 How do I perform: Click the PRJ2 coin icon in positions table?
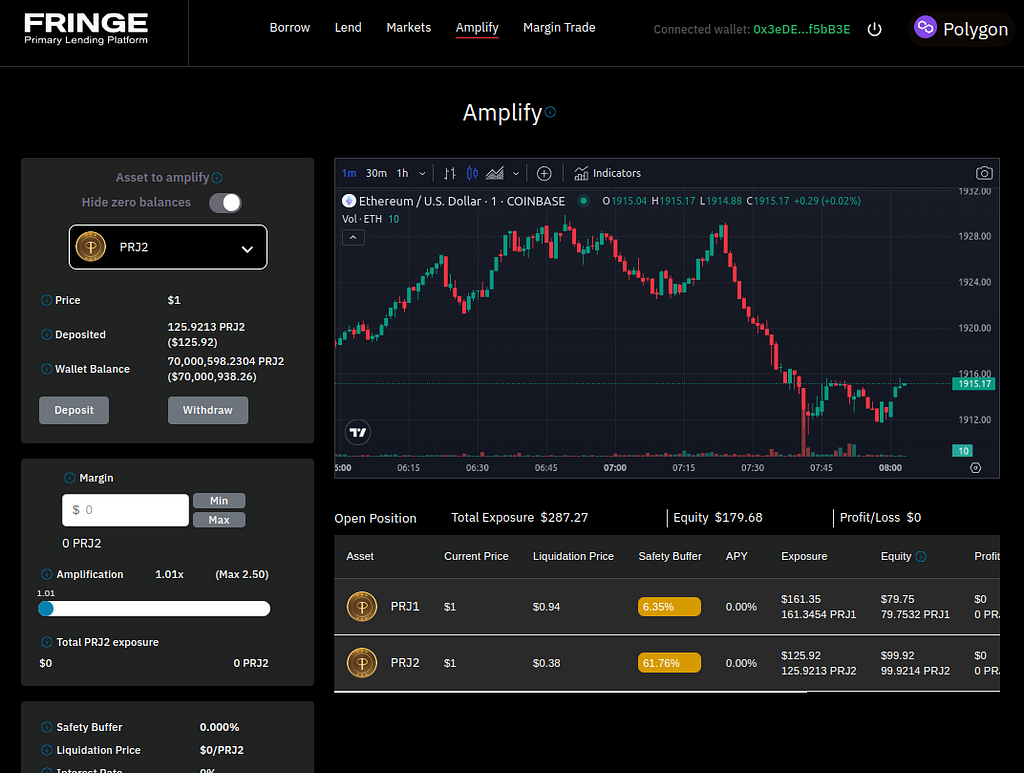pos(362,663)
